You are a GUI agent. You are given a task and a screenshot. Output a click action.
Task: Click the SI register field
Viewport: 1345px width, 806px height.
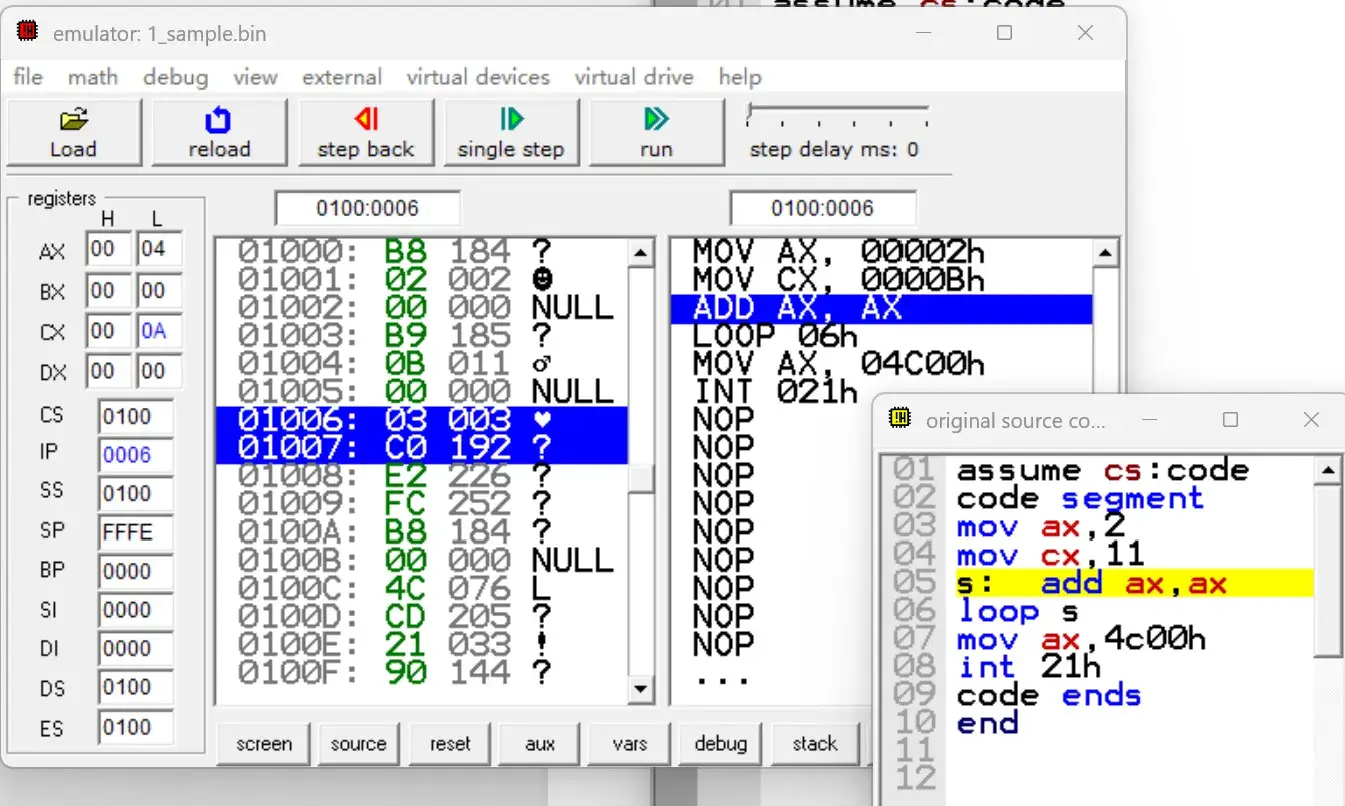click(135, 610)
